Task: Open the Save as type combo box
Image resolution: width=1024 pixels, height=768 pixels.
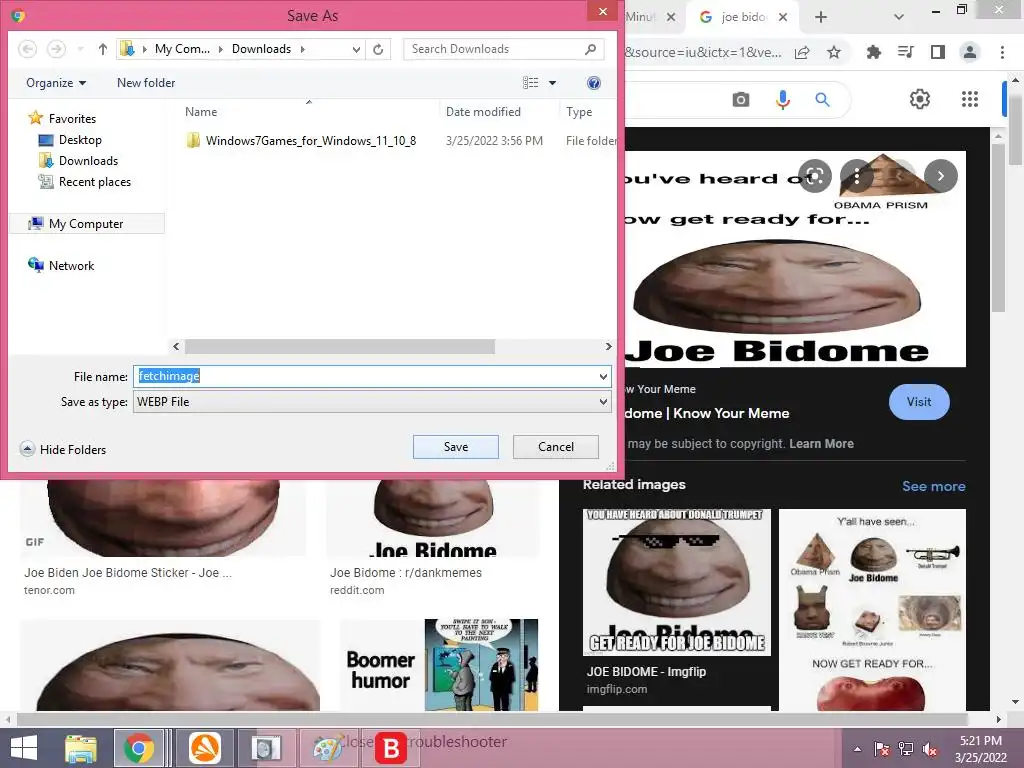Action: tap(372, 402)
